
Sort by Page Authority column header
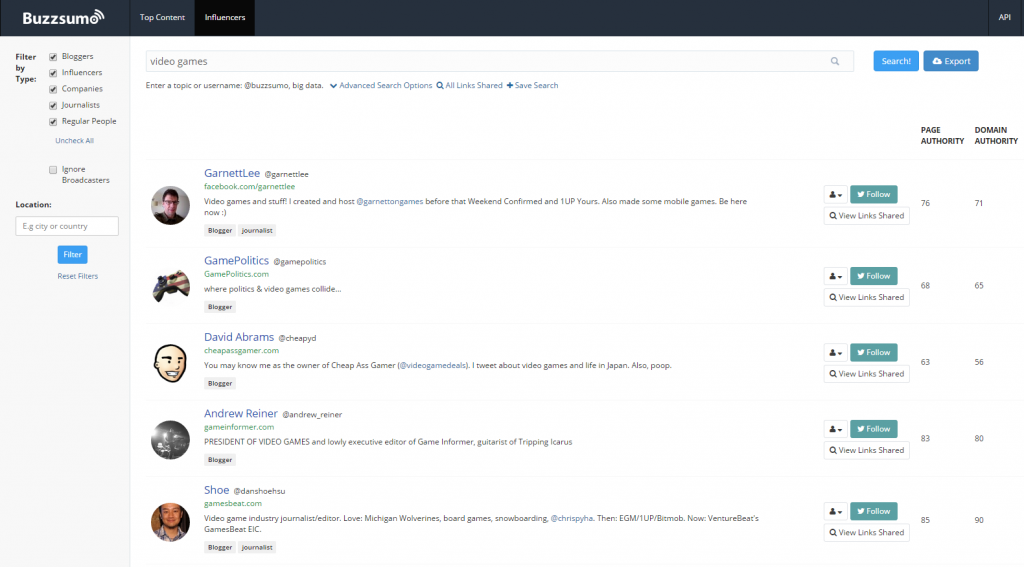942,135
